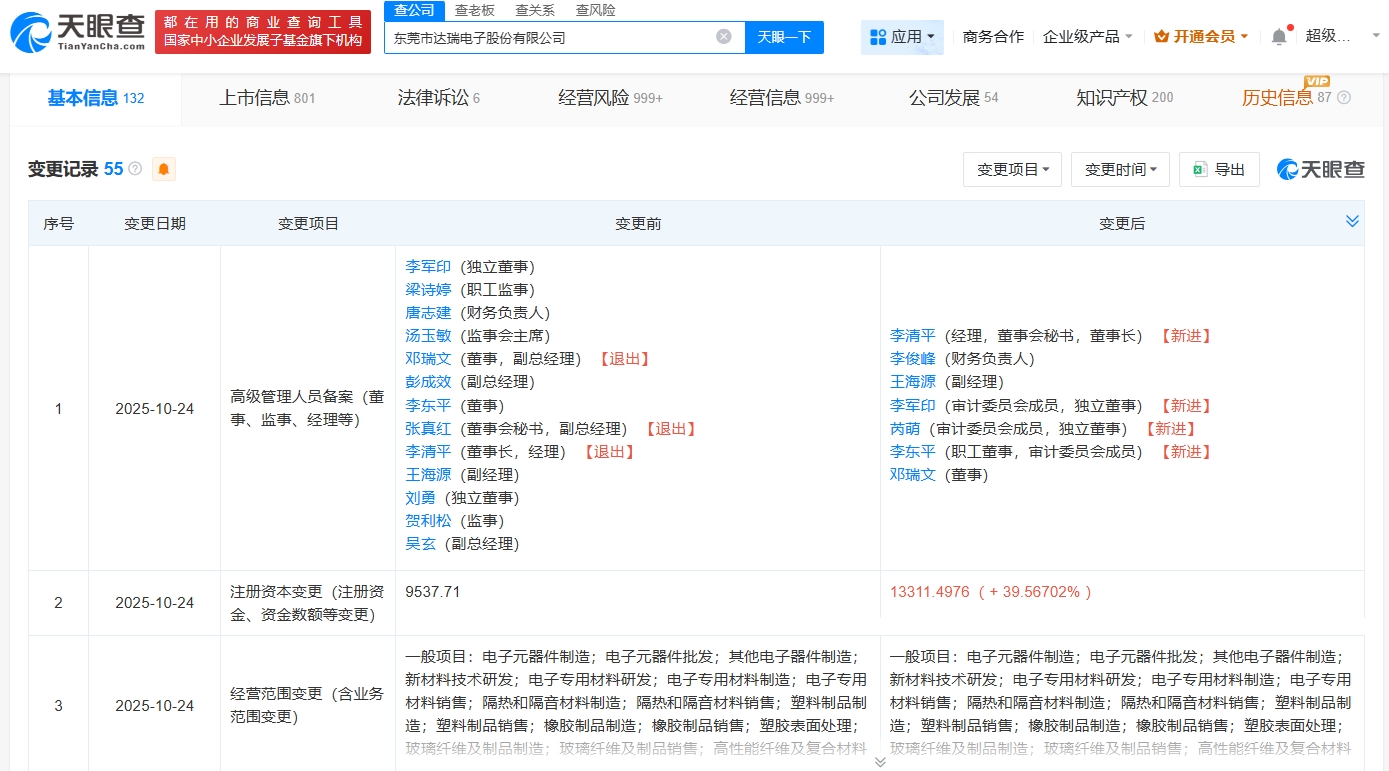Click into the company search input field

(x=550, y=37)
